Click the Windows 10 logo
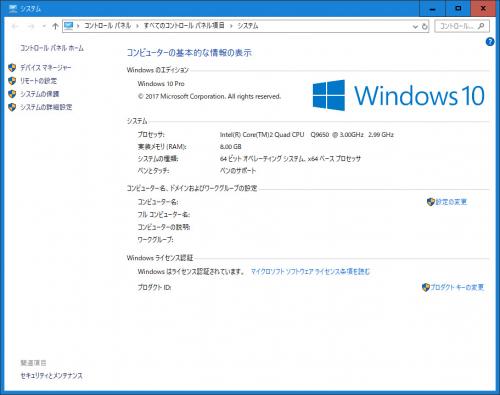The width and height of the screenshot is (500, 395). pyautogui.click(x=398, y=95)
